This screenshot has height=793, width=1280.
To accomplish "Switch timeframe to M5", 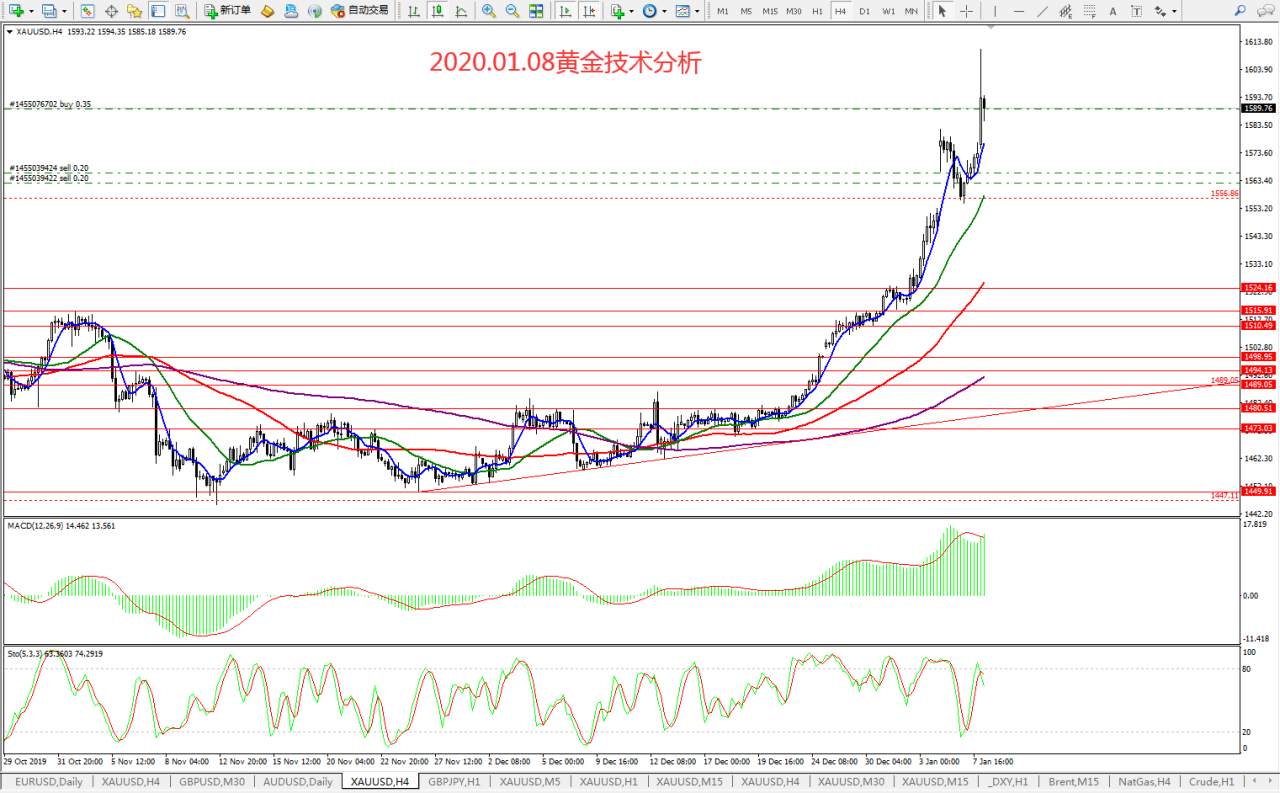I will tap(746, 10).
